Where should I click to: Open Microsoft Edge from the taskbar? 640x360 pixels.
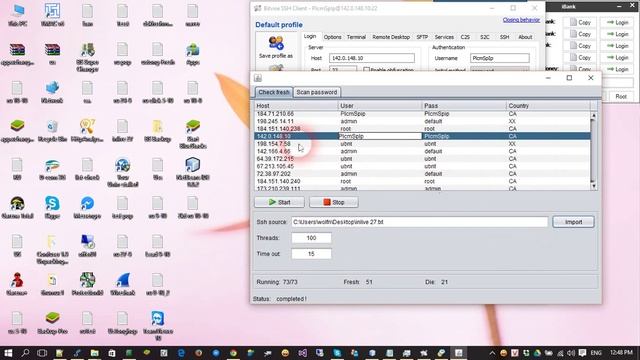tap(181, 353)
